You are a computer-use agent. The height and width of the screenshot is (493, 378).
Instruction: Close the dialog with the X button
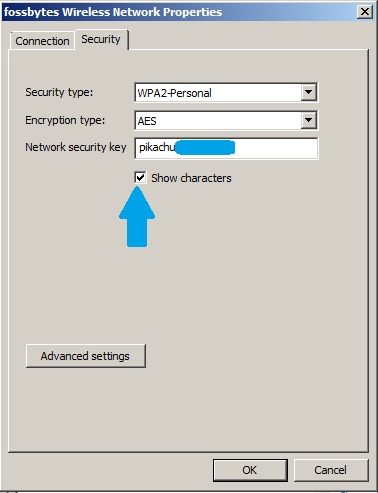pyautogui.click(x=365, y=12)
